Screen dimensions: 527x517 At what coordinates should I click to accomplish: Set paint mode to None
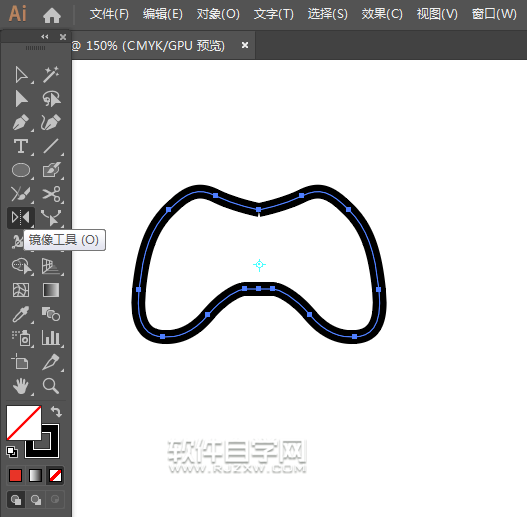(55, 475)
